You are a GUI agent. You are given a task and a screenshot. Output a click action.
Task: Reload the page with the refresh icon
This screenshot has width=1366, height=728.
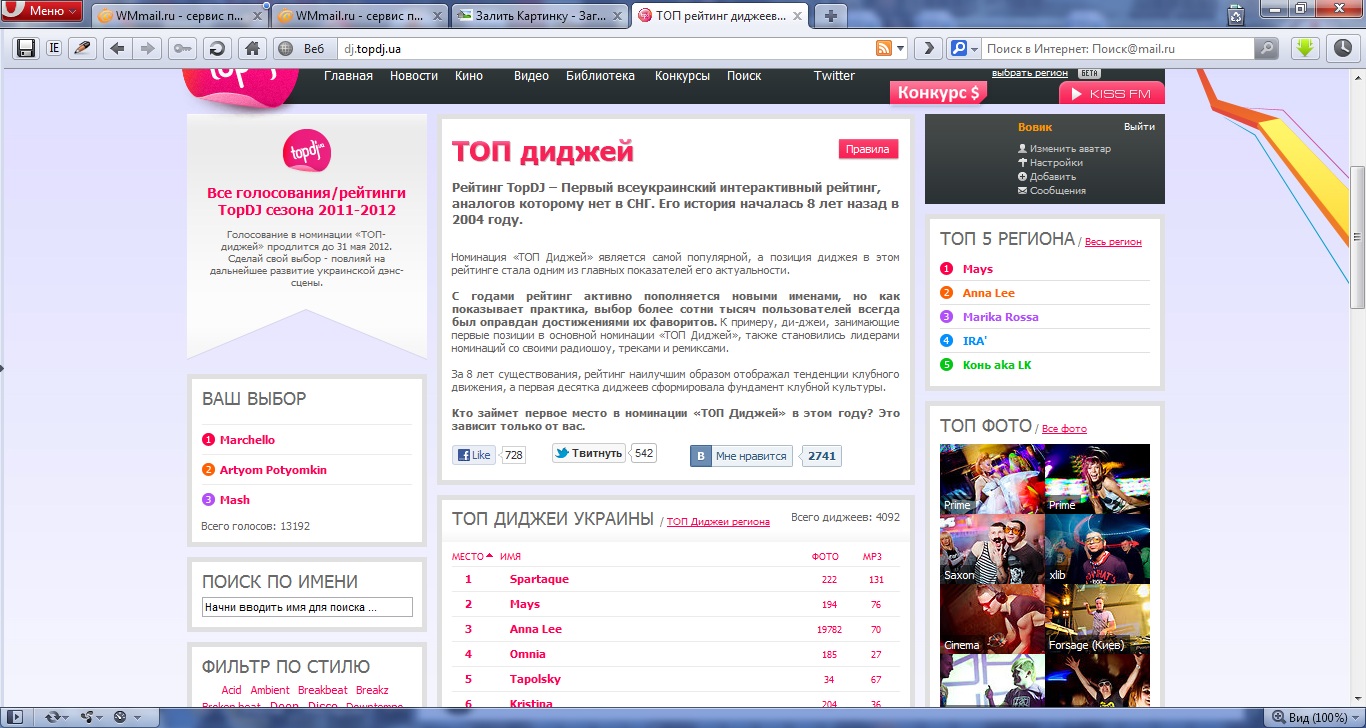tap(217, 48)
